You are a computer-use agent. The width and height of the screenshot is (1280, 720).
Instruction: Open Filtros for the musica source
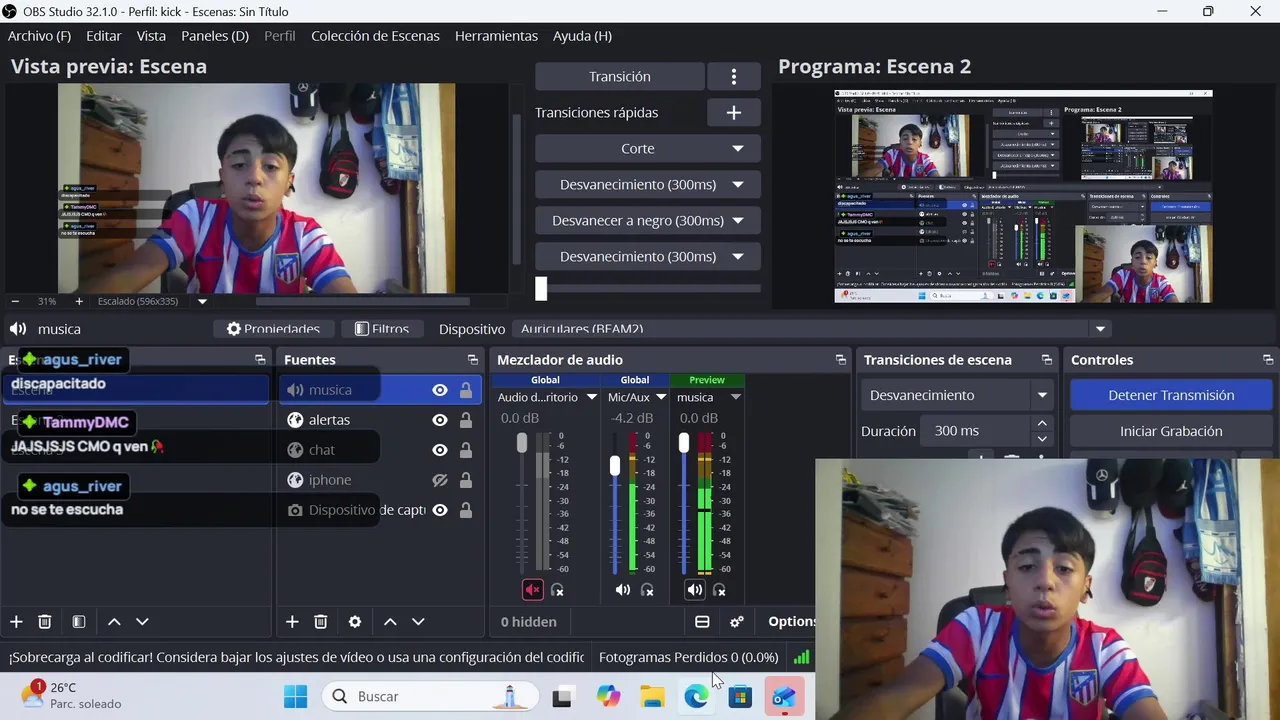coord(382,329)
